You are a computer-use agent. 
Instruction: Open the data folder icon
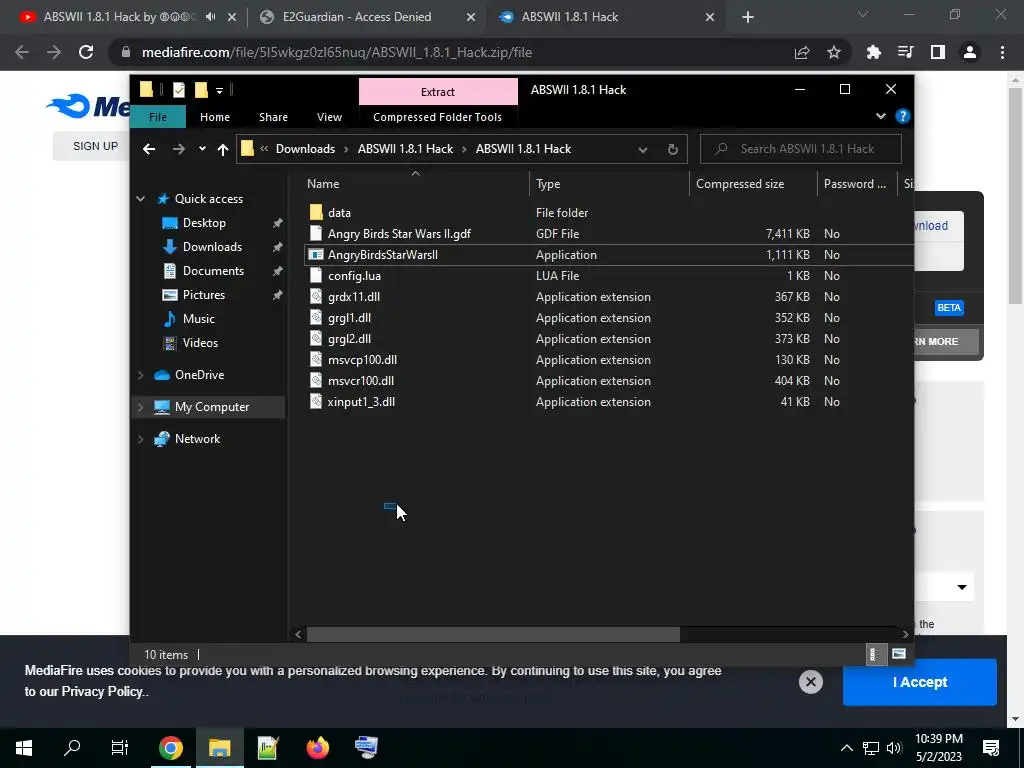[x=316, y=212]
